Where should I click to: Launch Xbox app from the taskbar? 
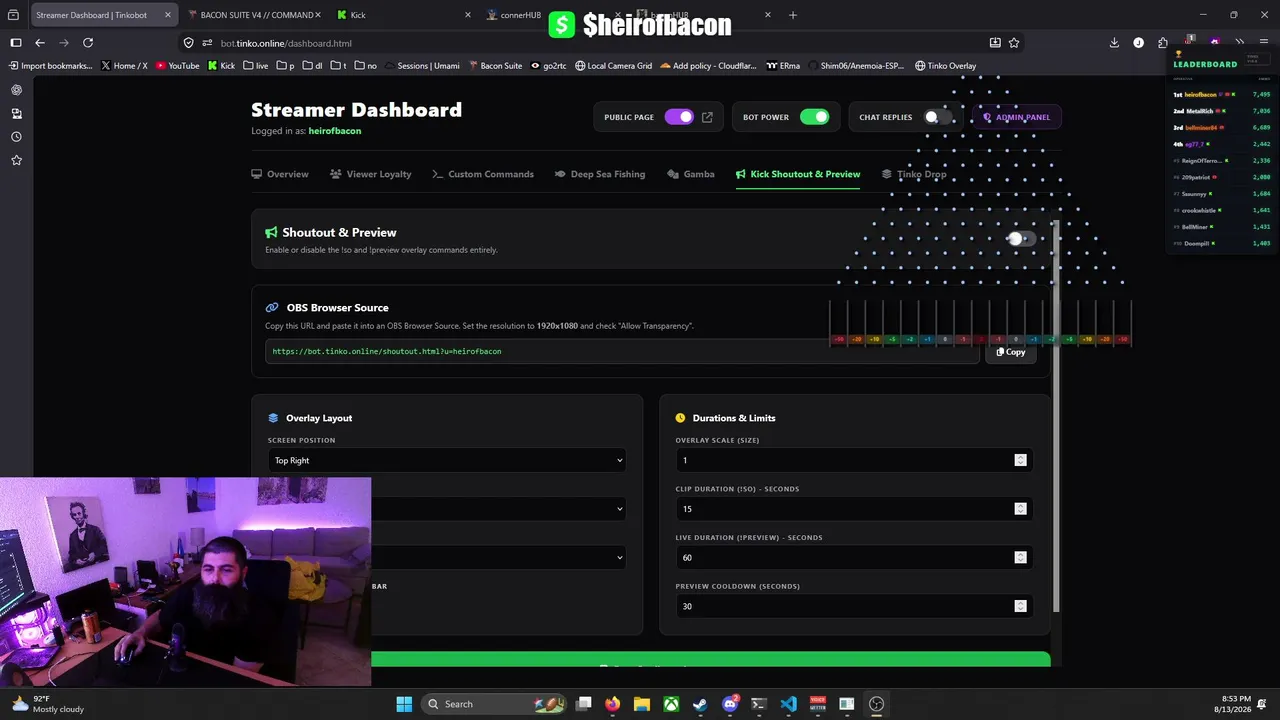coord(671,704)
